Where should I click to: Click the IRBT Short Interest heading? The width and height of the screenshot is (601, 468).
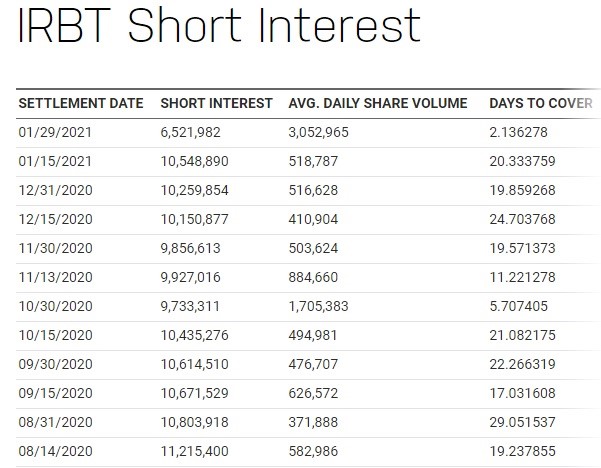coord(219,26)
